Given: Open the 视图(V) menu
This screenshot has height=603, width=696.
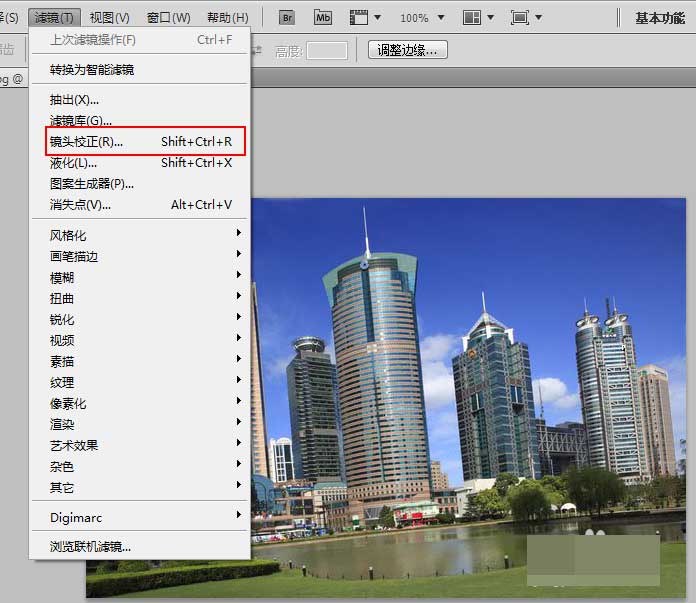Looking at the screenshot, I should click(x=110, y=18).
